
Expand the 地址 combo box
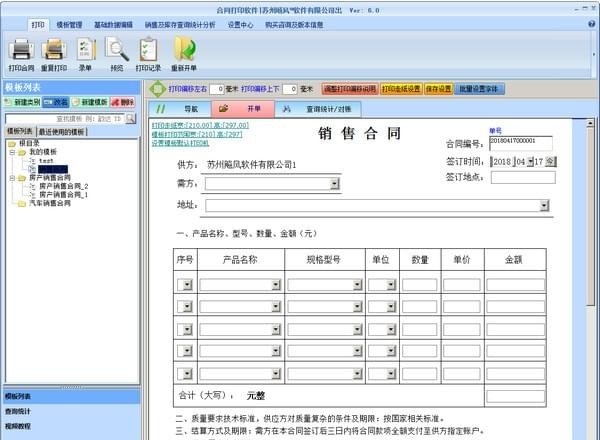(544, 205)
